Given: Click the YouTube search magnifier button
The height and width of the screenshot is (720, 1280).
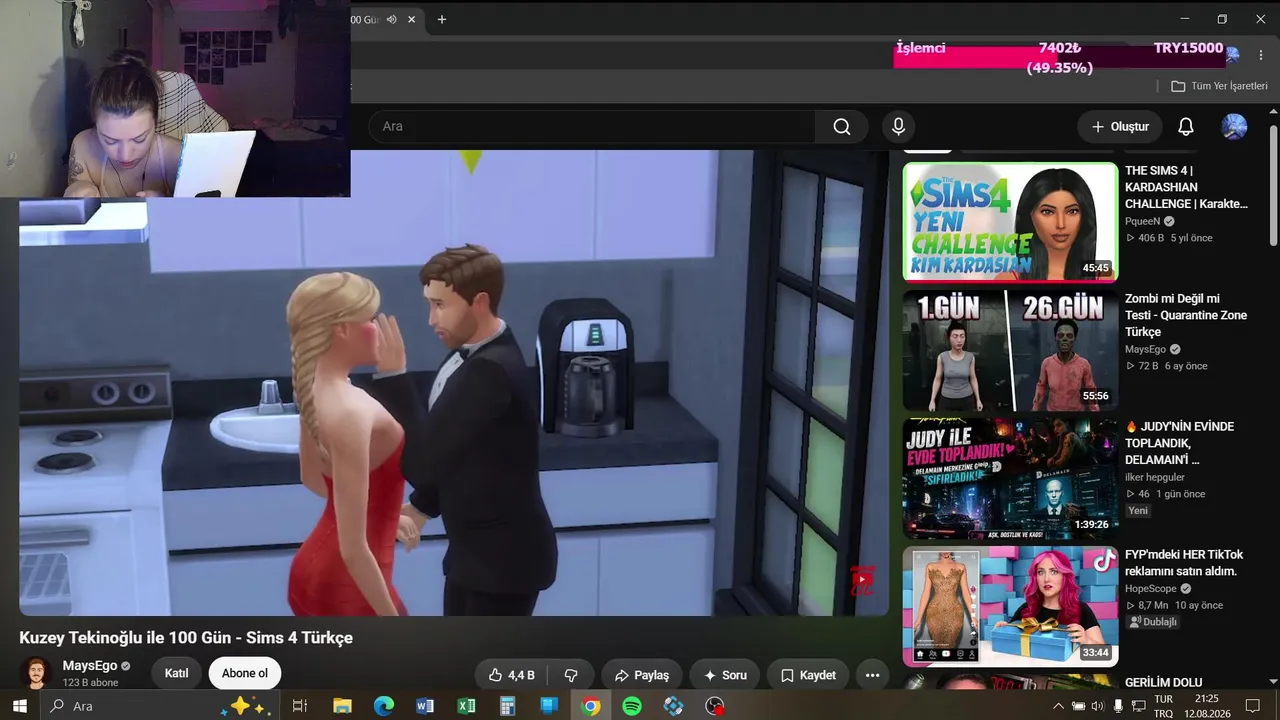Looking at the screenshot, I should [842, 127].
